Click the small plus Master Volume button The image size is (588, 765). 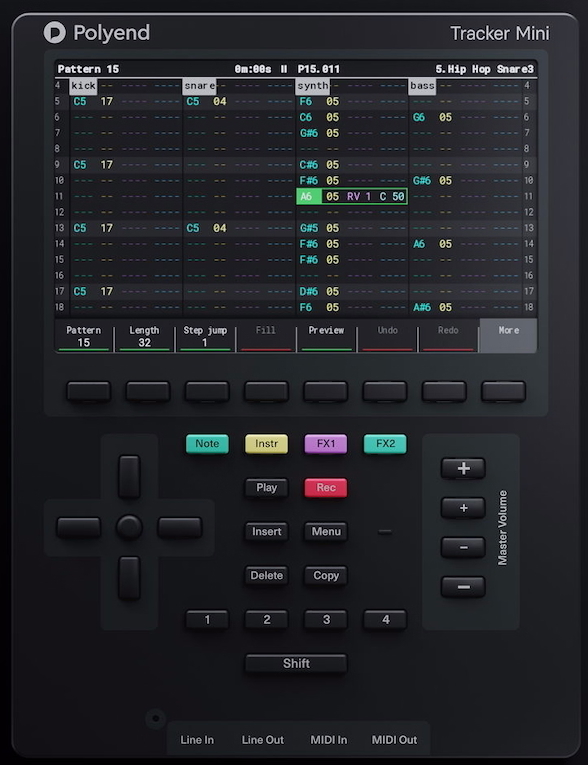(463, 508)
